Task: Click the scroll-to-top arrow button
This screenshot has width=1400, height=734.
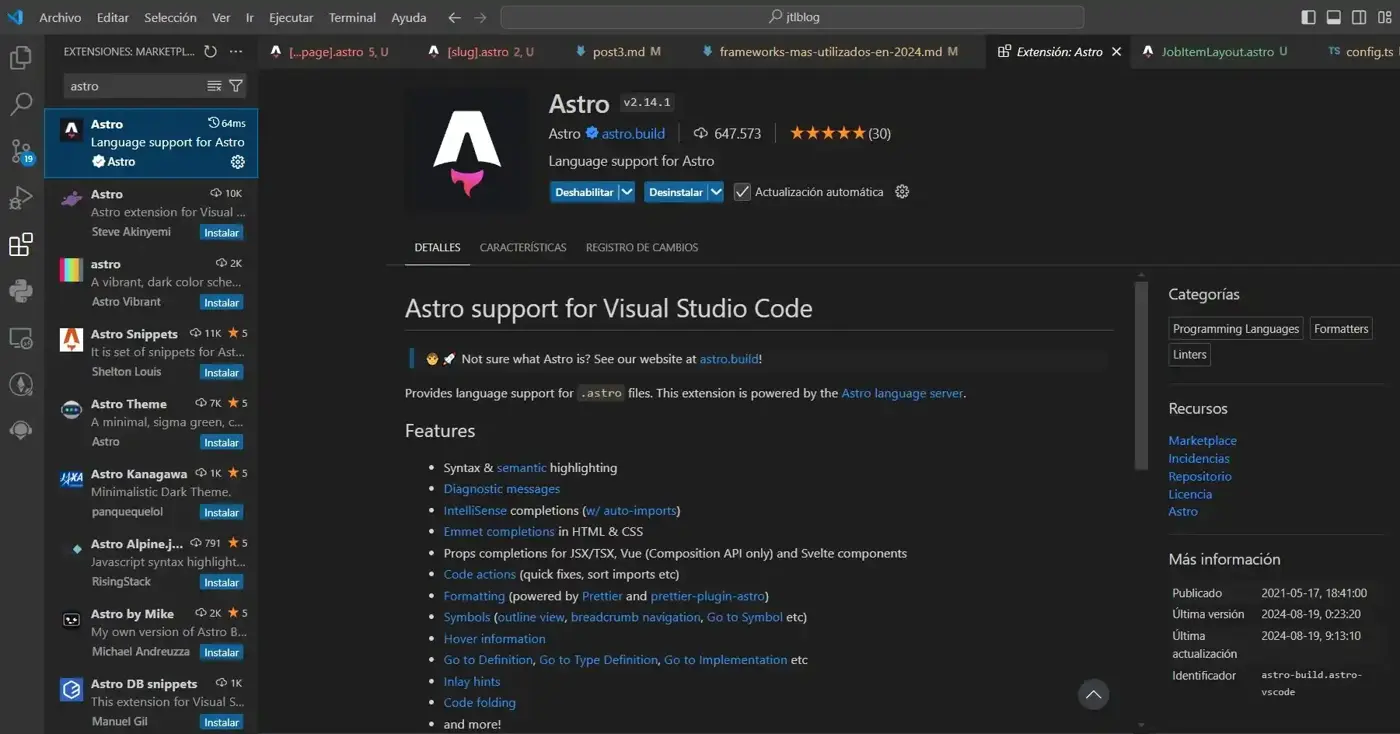Action: (1093, 695)
